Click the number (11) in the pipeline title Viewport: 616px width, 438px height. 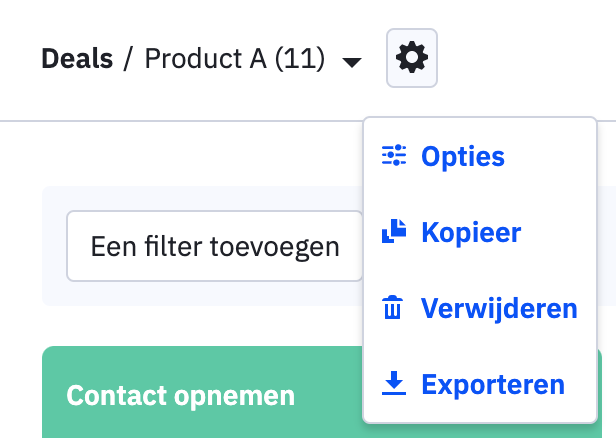pyautogui.click(x=300, y=59)
